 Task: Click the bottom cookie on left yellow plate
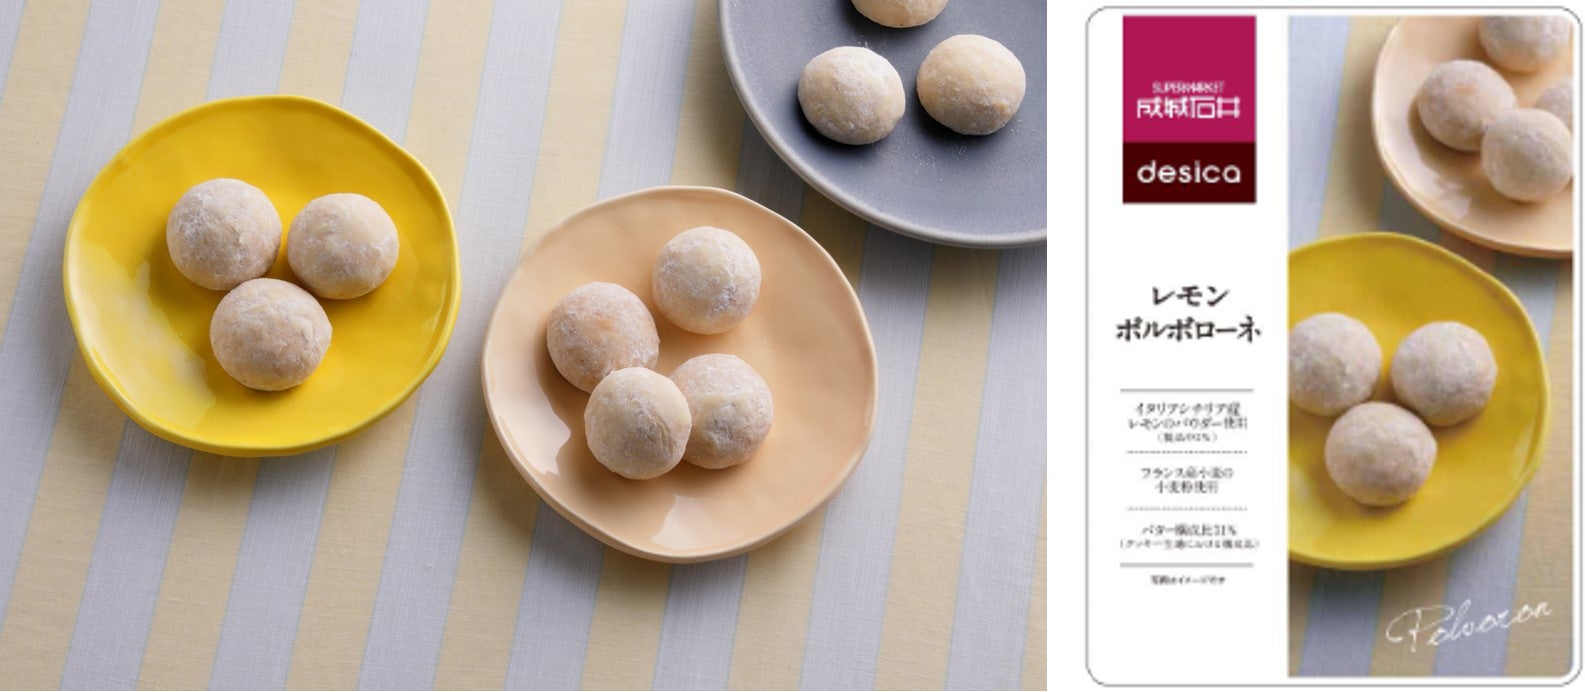click(270, 334)
